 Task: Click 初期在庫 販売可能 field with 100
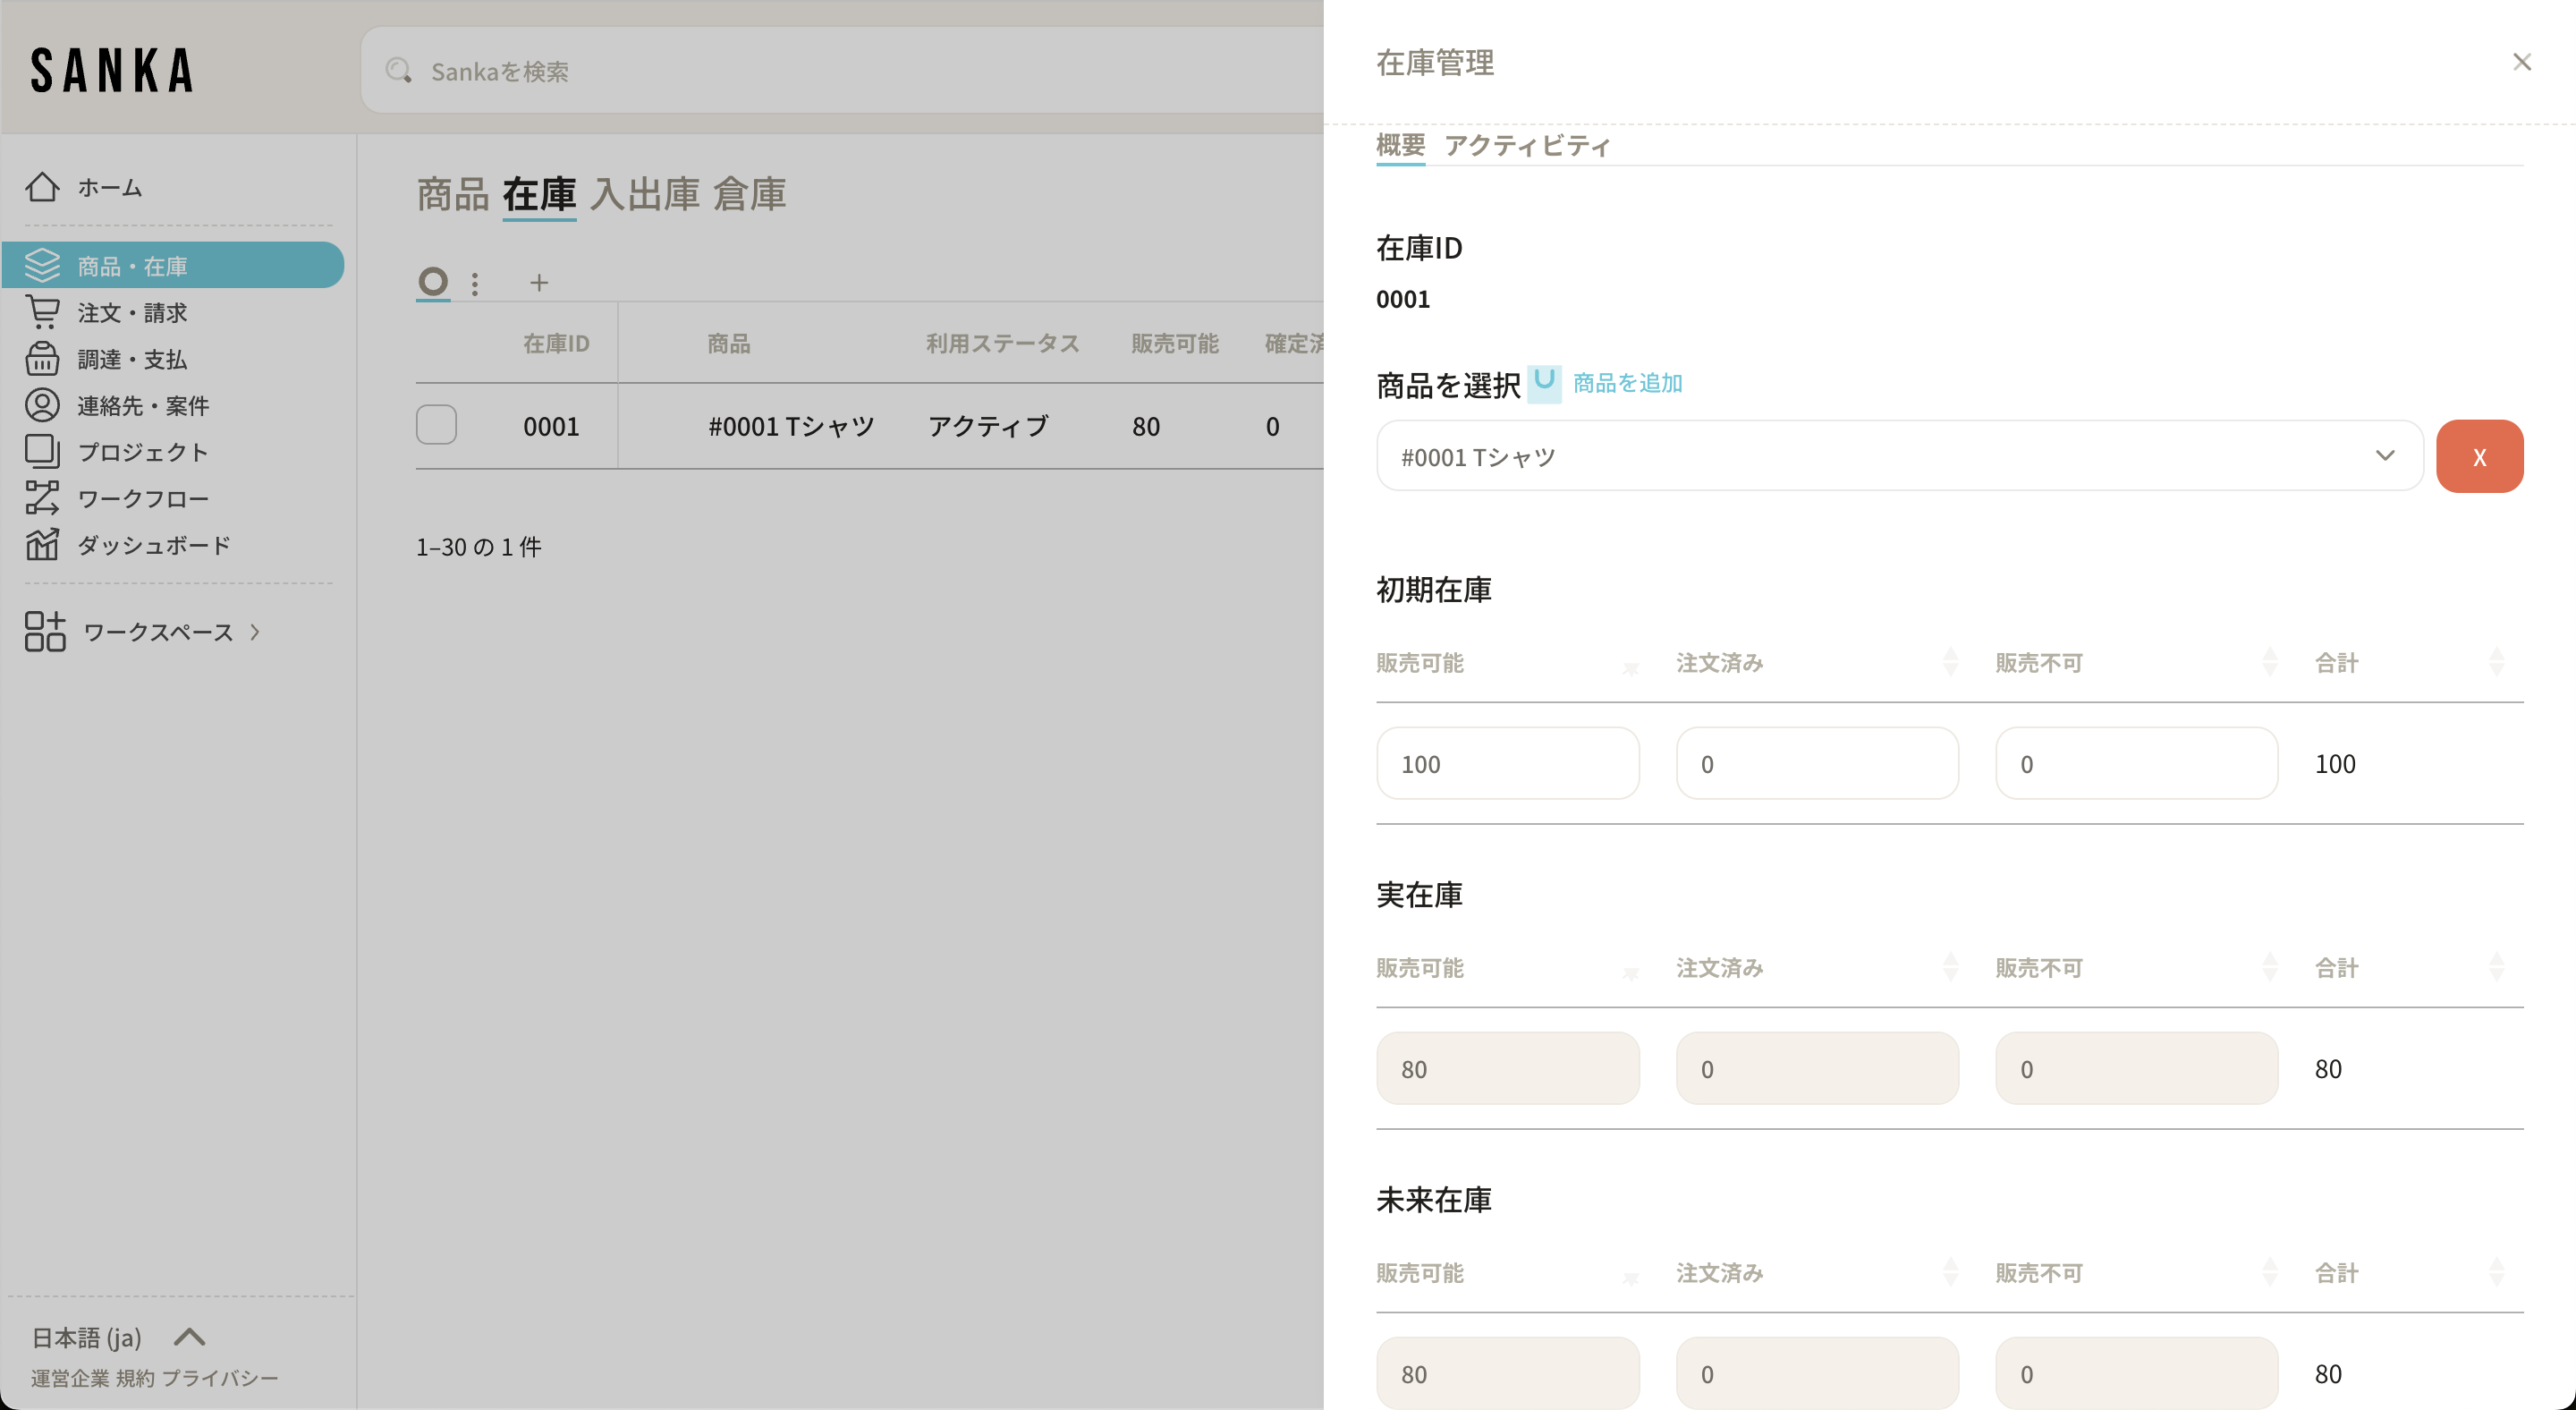(1507, 764)
